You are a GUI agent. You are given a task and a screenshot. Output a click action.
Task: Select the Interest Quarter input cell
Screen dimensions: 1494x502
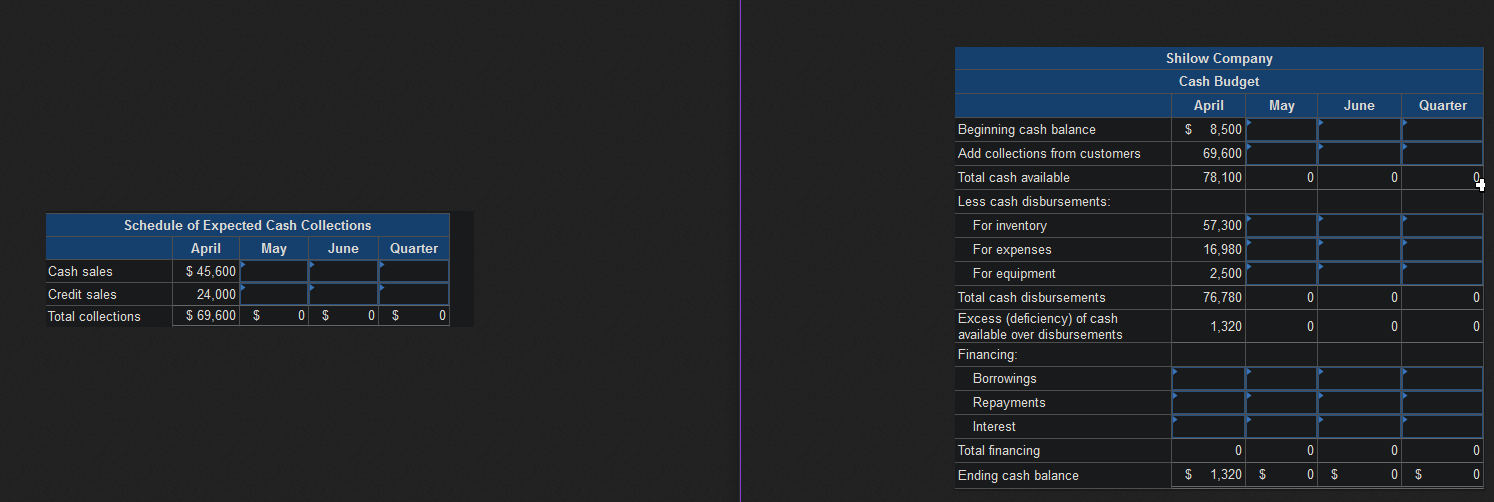[x=1442, y=426]
